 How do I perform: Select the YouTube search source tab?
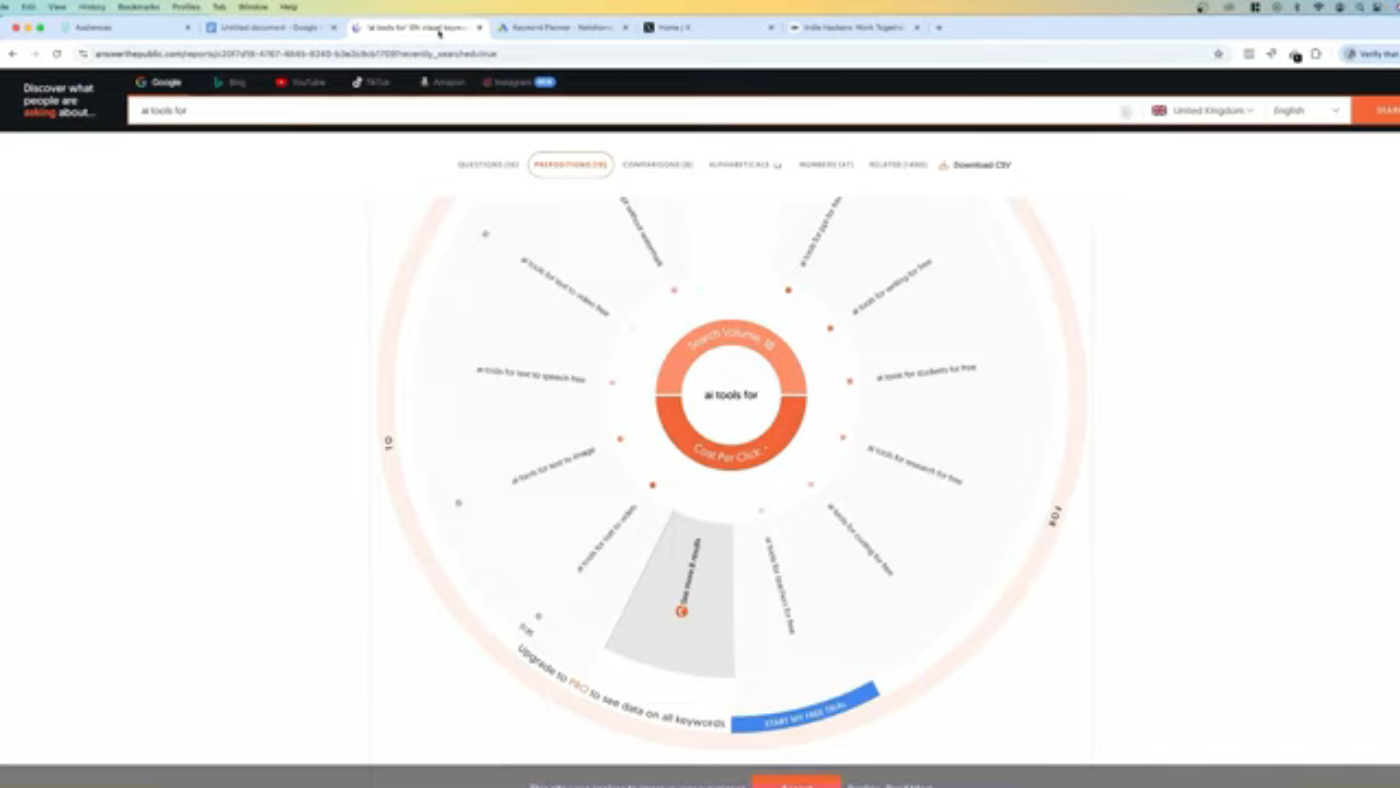(300, 82)
